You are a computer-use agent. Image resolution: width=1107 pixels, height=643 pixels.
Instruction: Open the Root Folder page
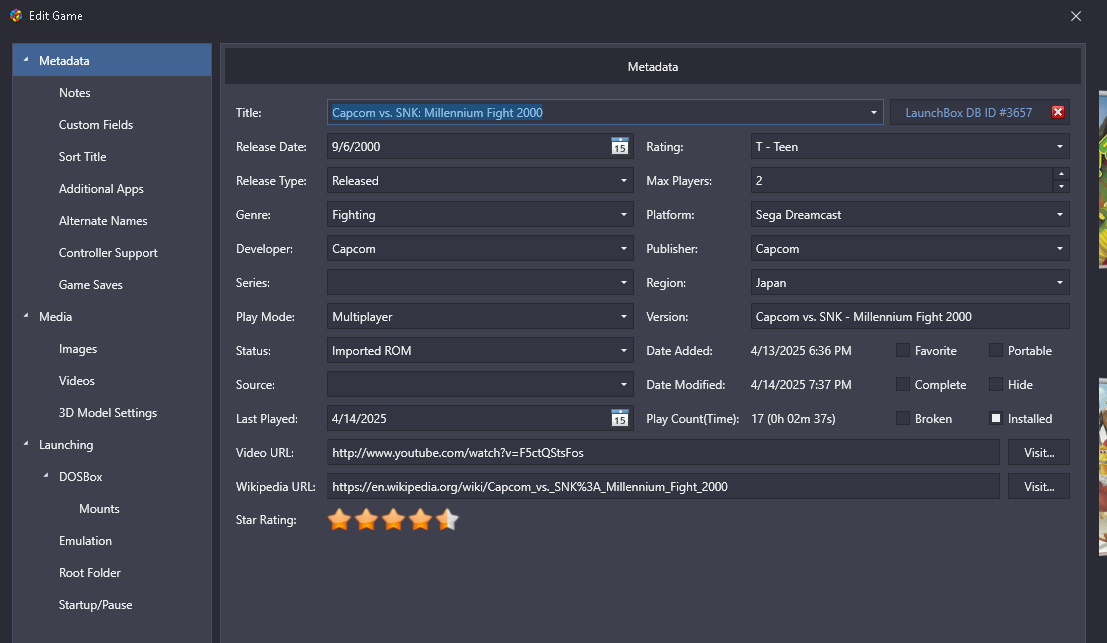90,572
